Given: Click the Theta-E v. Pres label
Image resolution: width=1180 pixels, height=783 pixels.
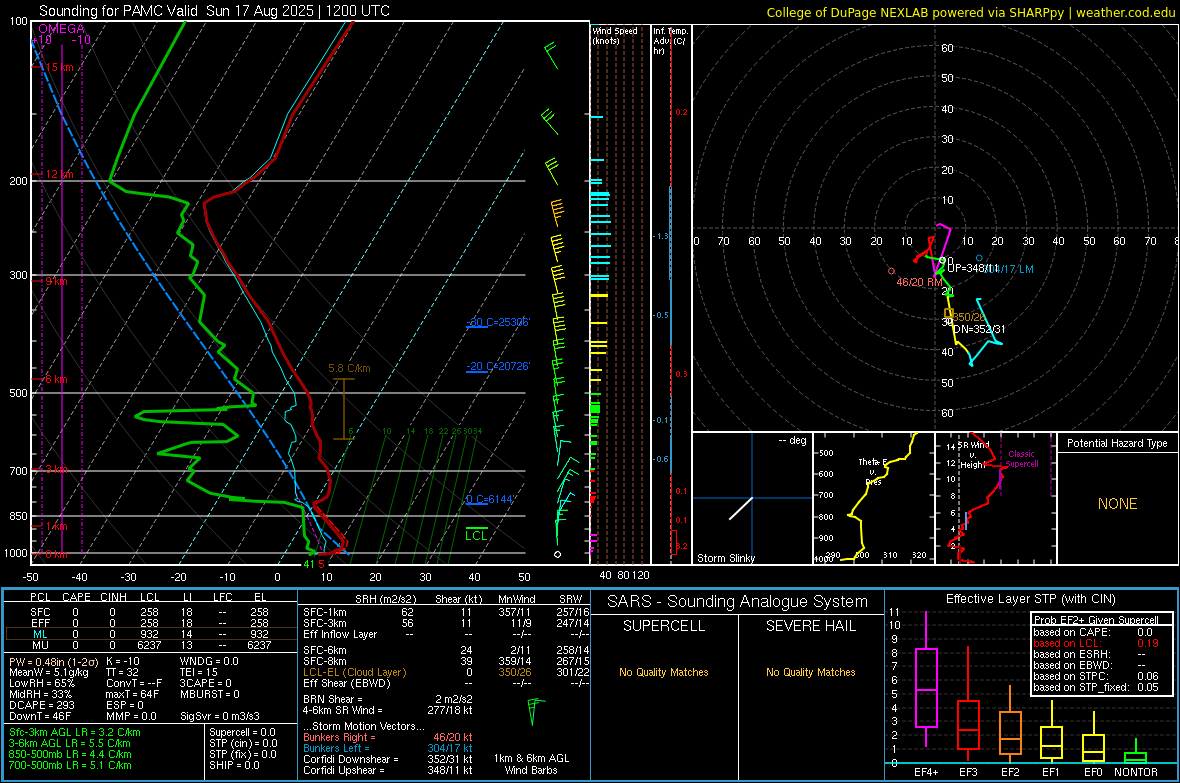Looking at the screenshot, I should (x=874, y=472).
